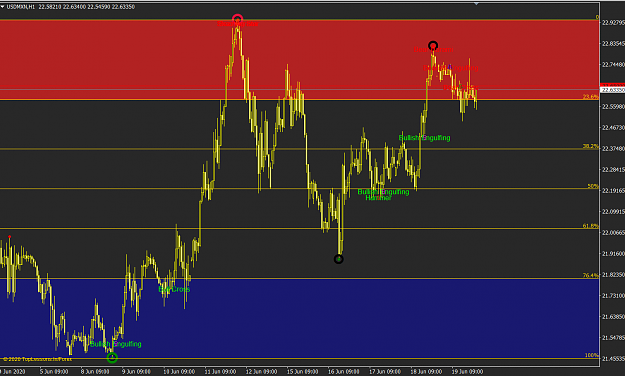The width and height of the screenshot is (625, 376).
Task: Click 22.28415 on the price axis
Action: tap(613, 170)
